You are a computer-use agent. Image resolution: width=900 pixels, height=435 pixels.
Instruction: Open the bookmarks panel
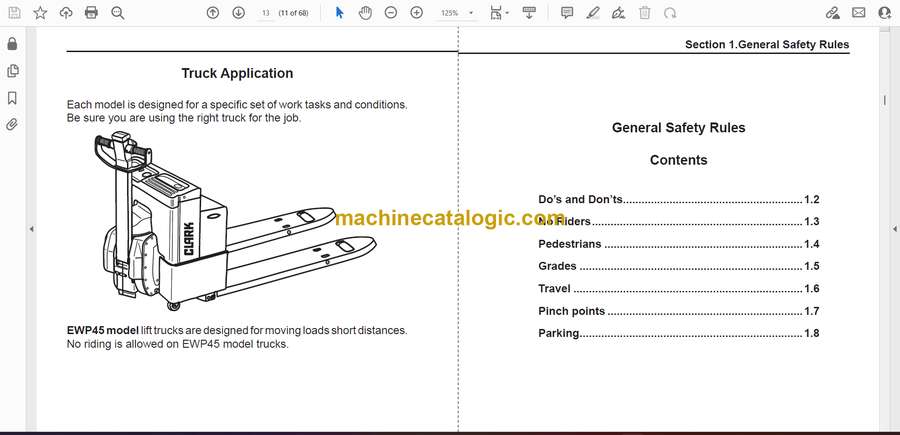click(12, 98)
